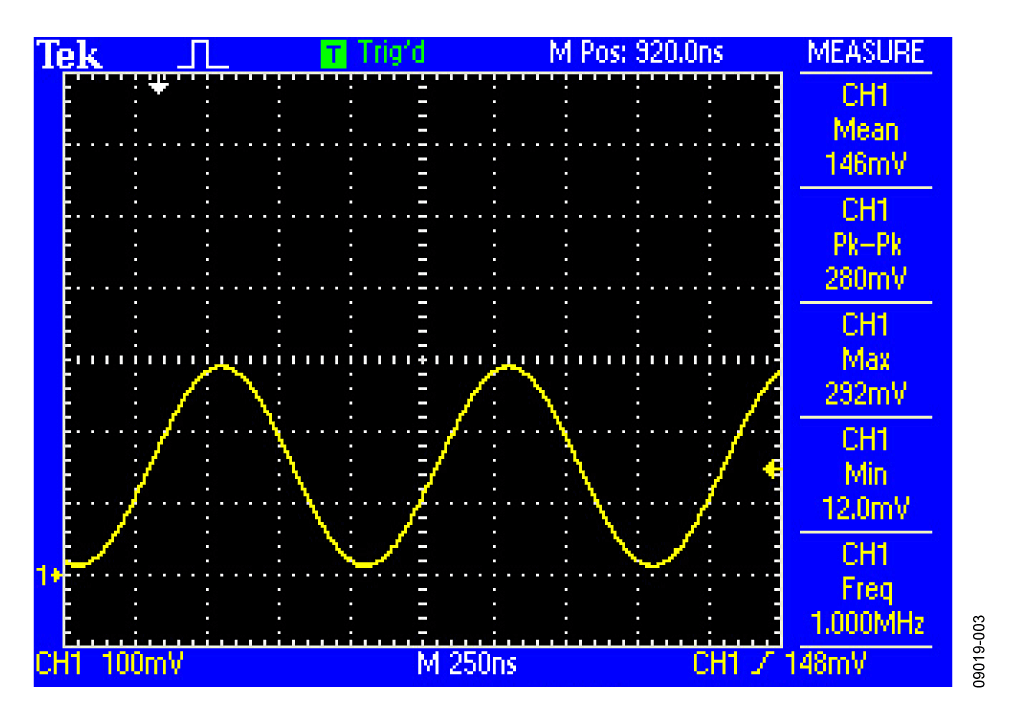Click the M 250ns timebase readout
1024x724 pixels.
click(x=466, y=663)
